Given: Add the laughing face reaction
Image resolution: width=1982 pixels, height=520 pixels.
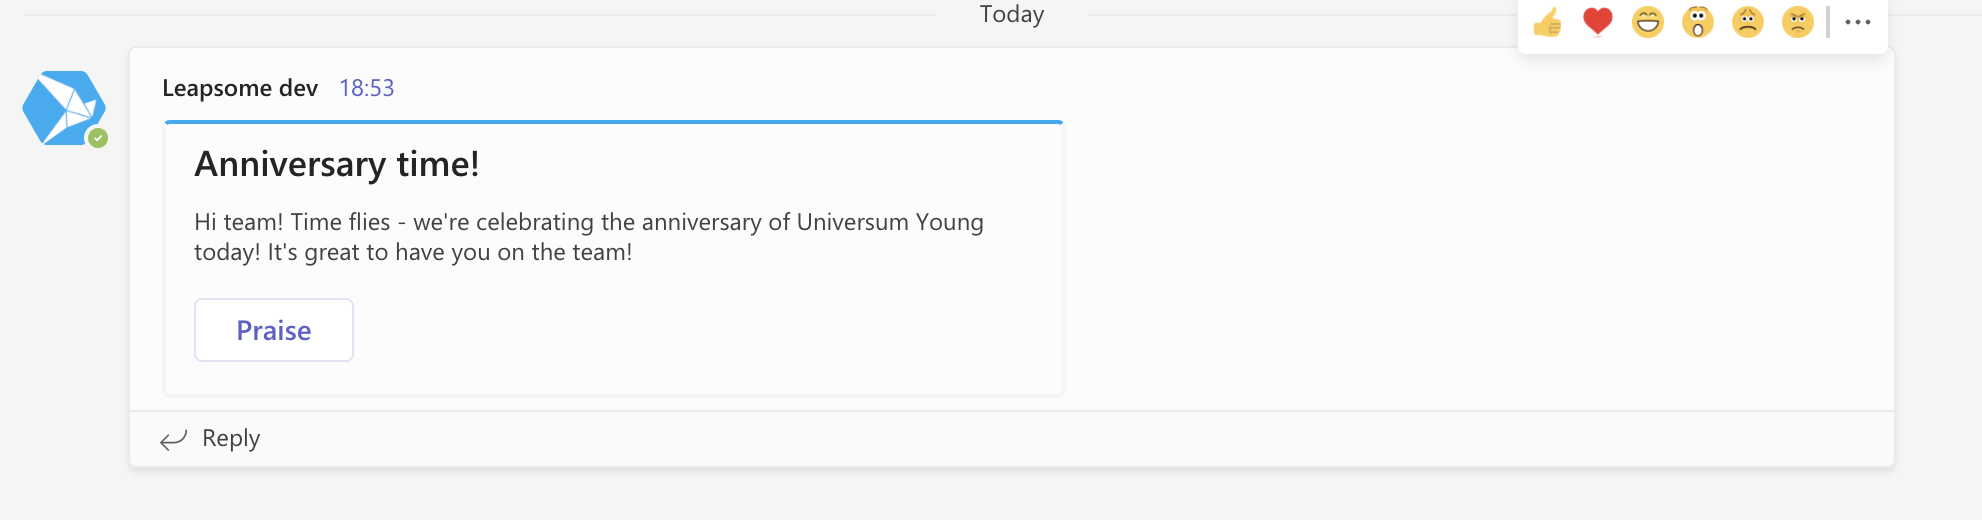Looking at the screenshot, I should (x=1648, y=21).
